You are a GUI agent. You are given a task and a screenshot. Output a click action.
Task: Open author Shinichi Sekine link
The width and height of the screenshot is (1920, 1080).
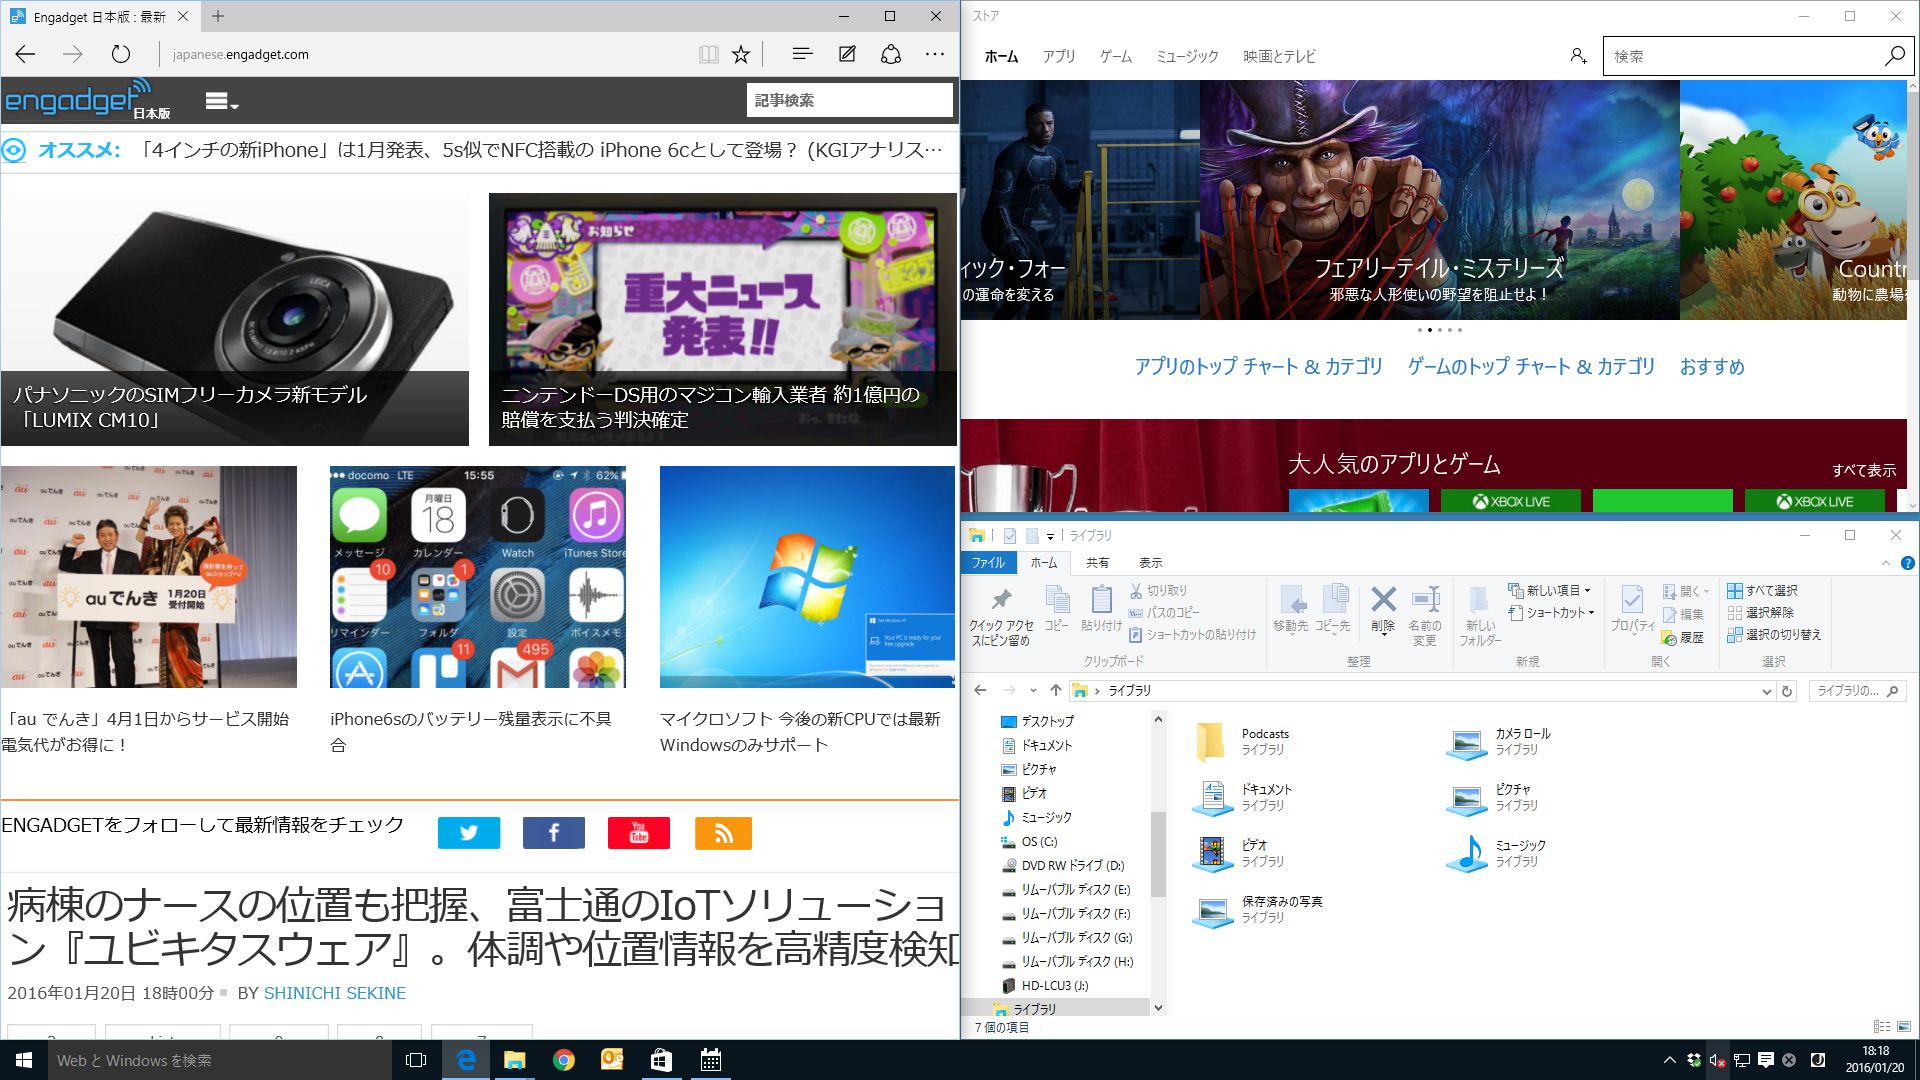[335, 993]
